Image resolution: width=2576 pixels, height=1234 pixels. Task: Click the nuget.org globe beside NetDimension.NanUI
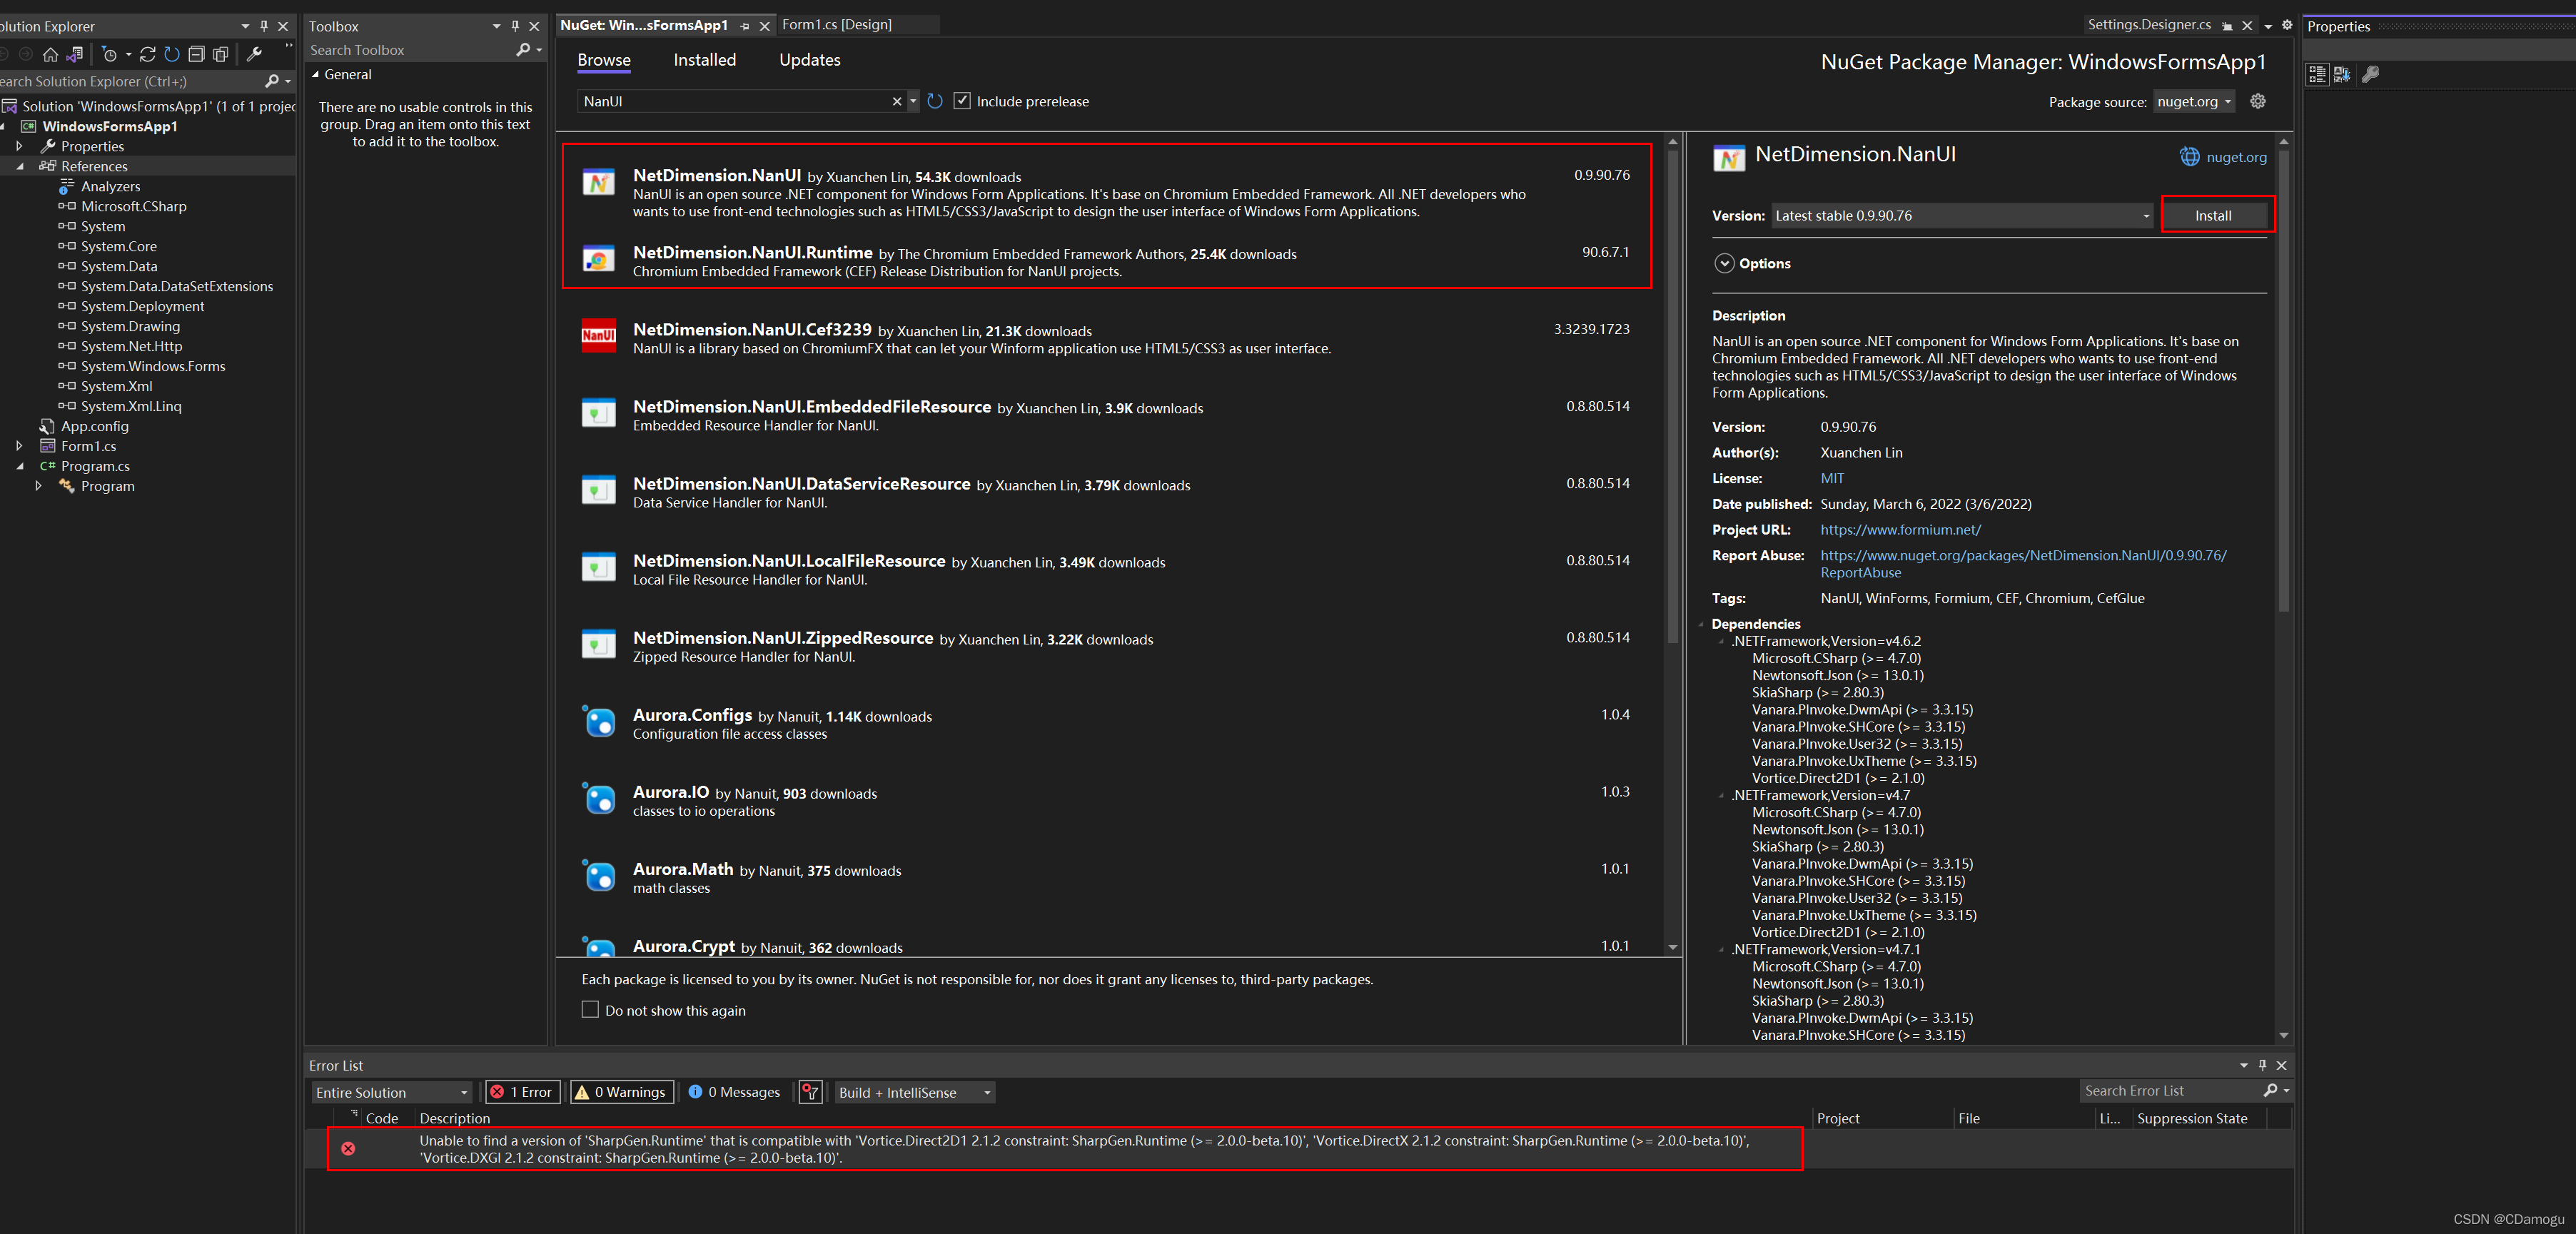click(x=2190, y=157)
